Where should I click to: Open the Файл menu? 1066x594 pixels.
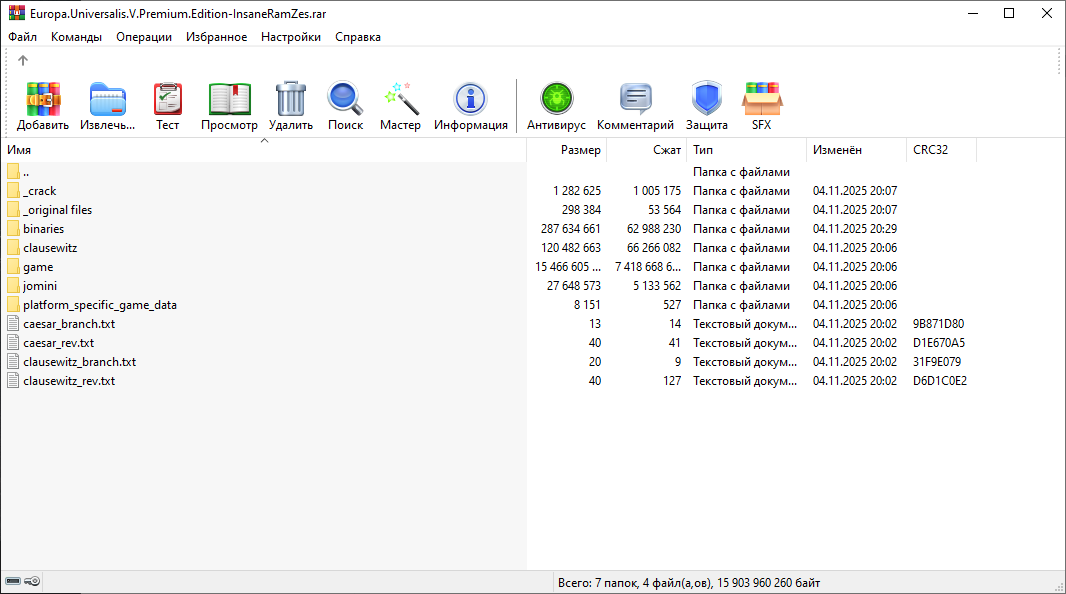click(x=22, y=37)
